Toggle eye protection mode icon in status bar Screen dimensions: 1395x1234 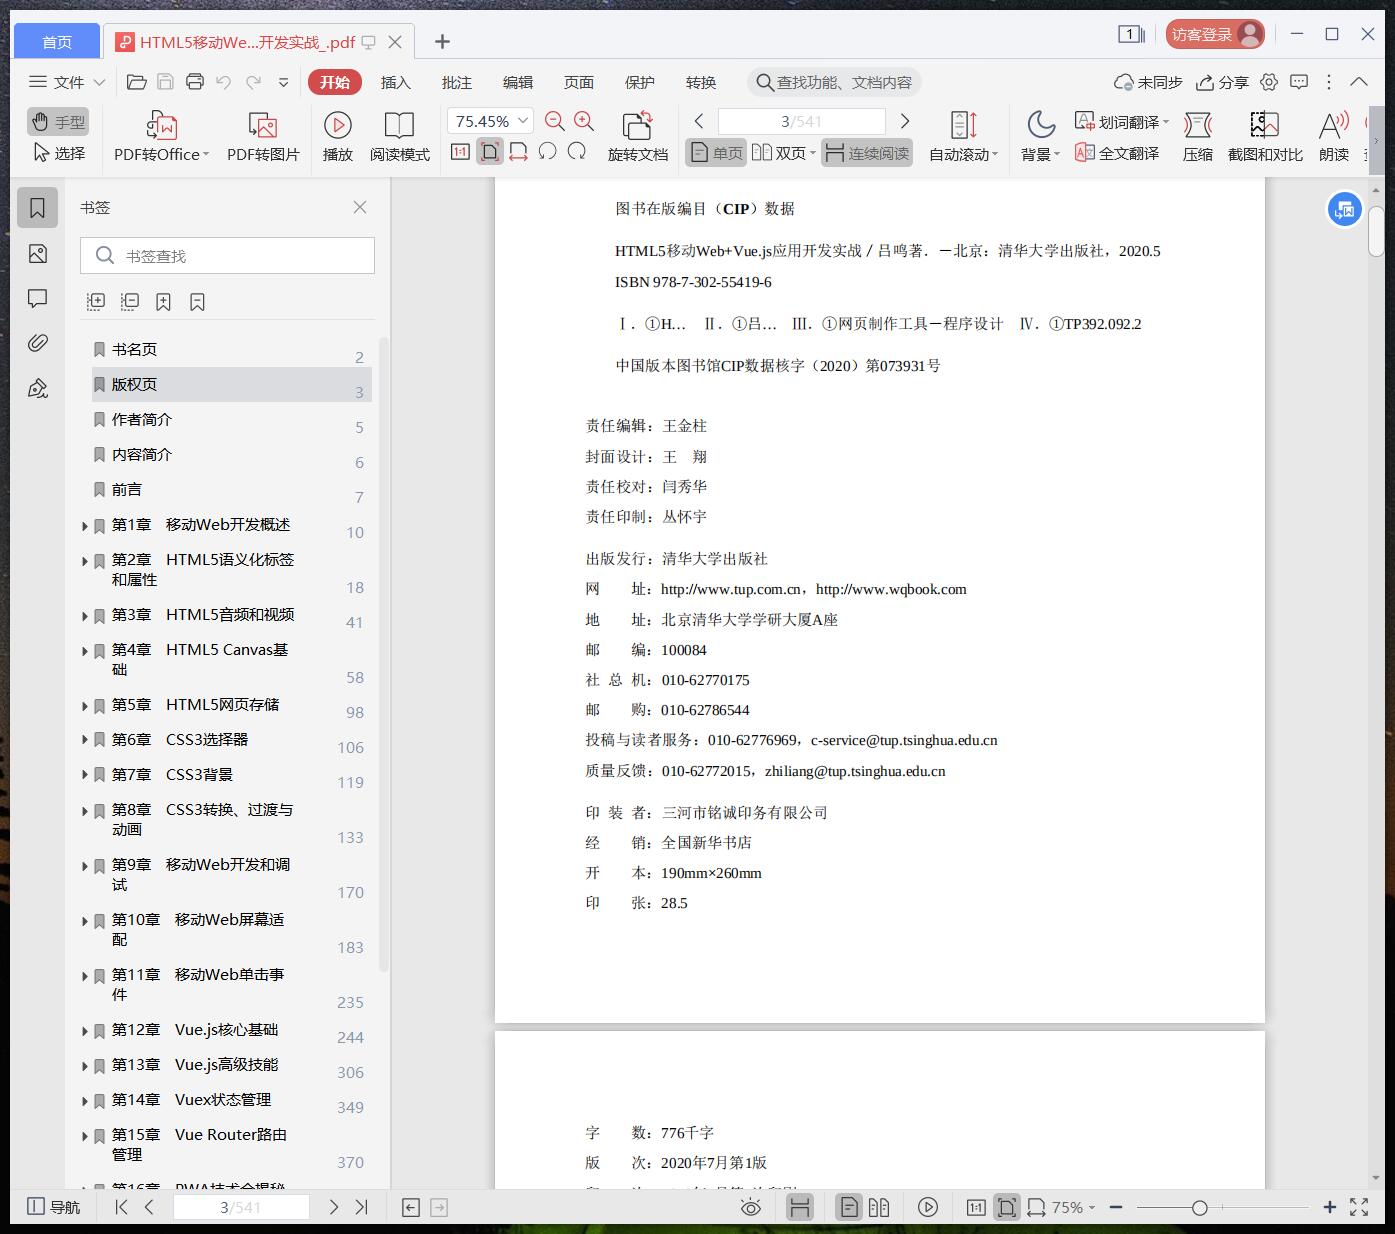click(x=750, y=1207)
